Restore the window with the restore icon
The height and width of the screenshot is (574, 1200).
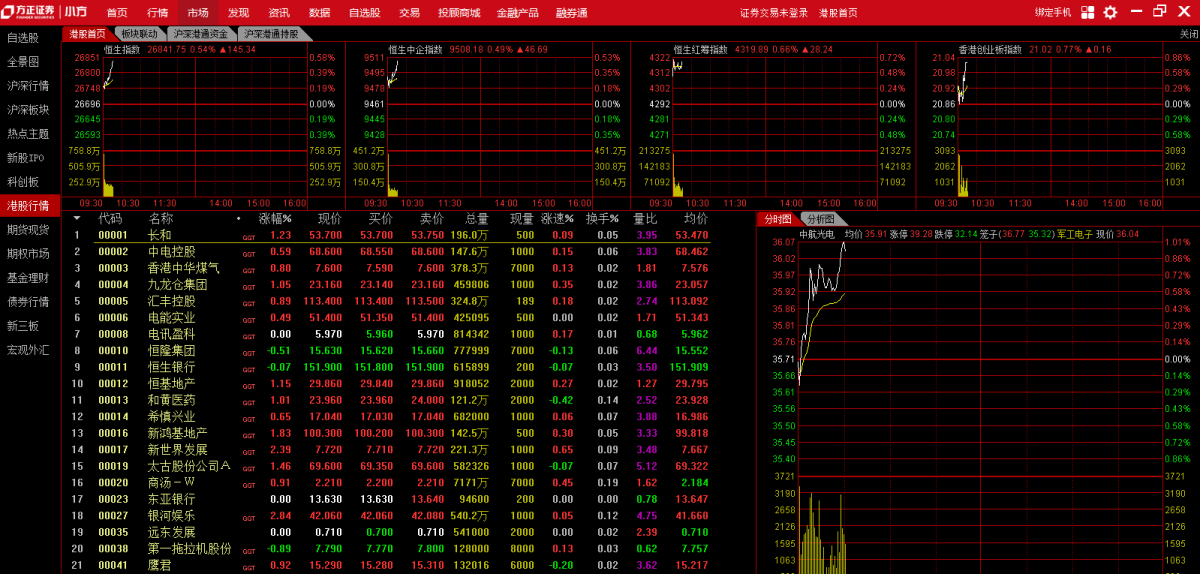1159,11
